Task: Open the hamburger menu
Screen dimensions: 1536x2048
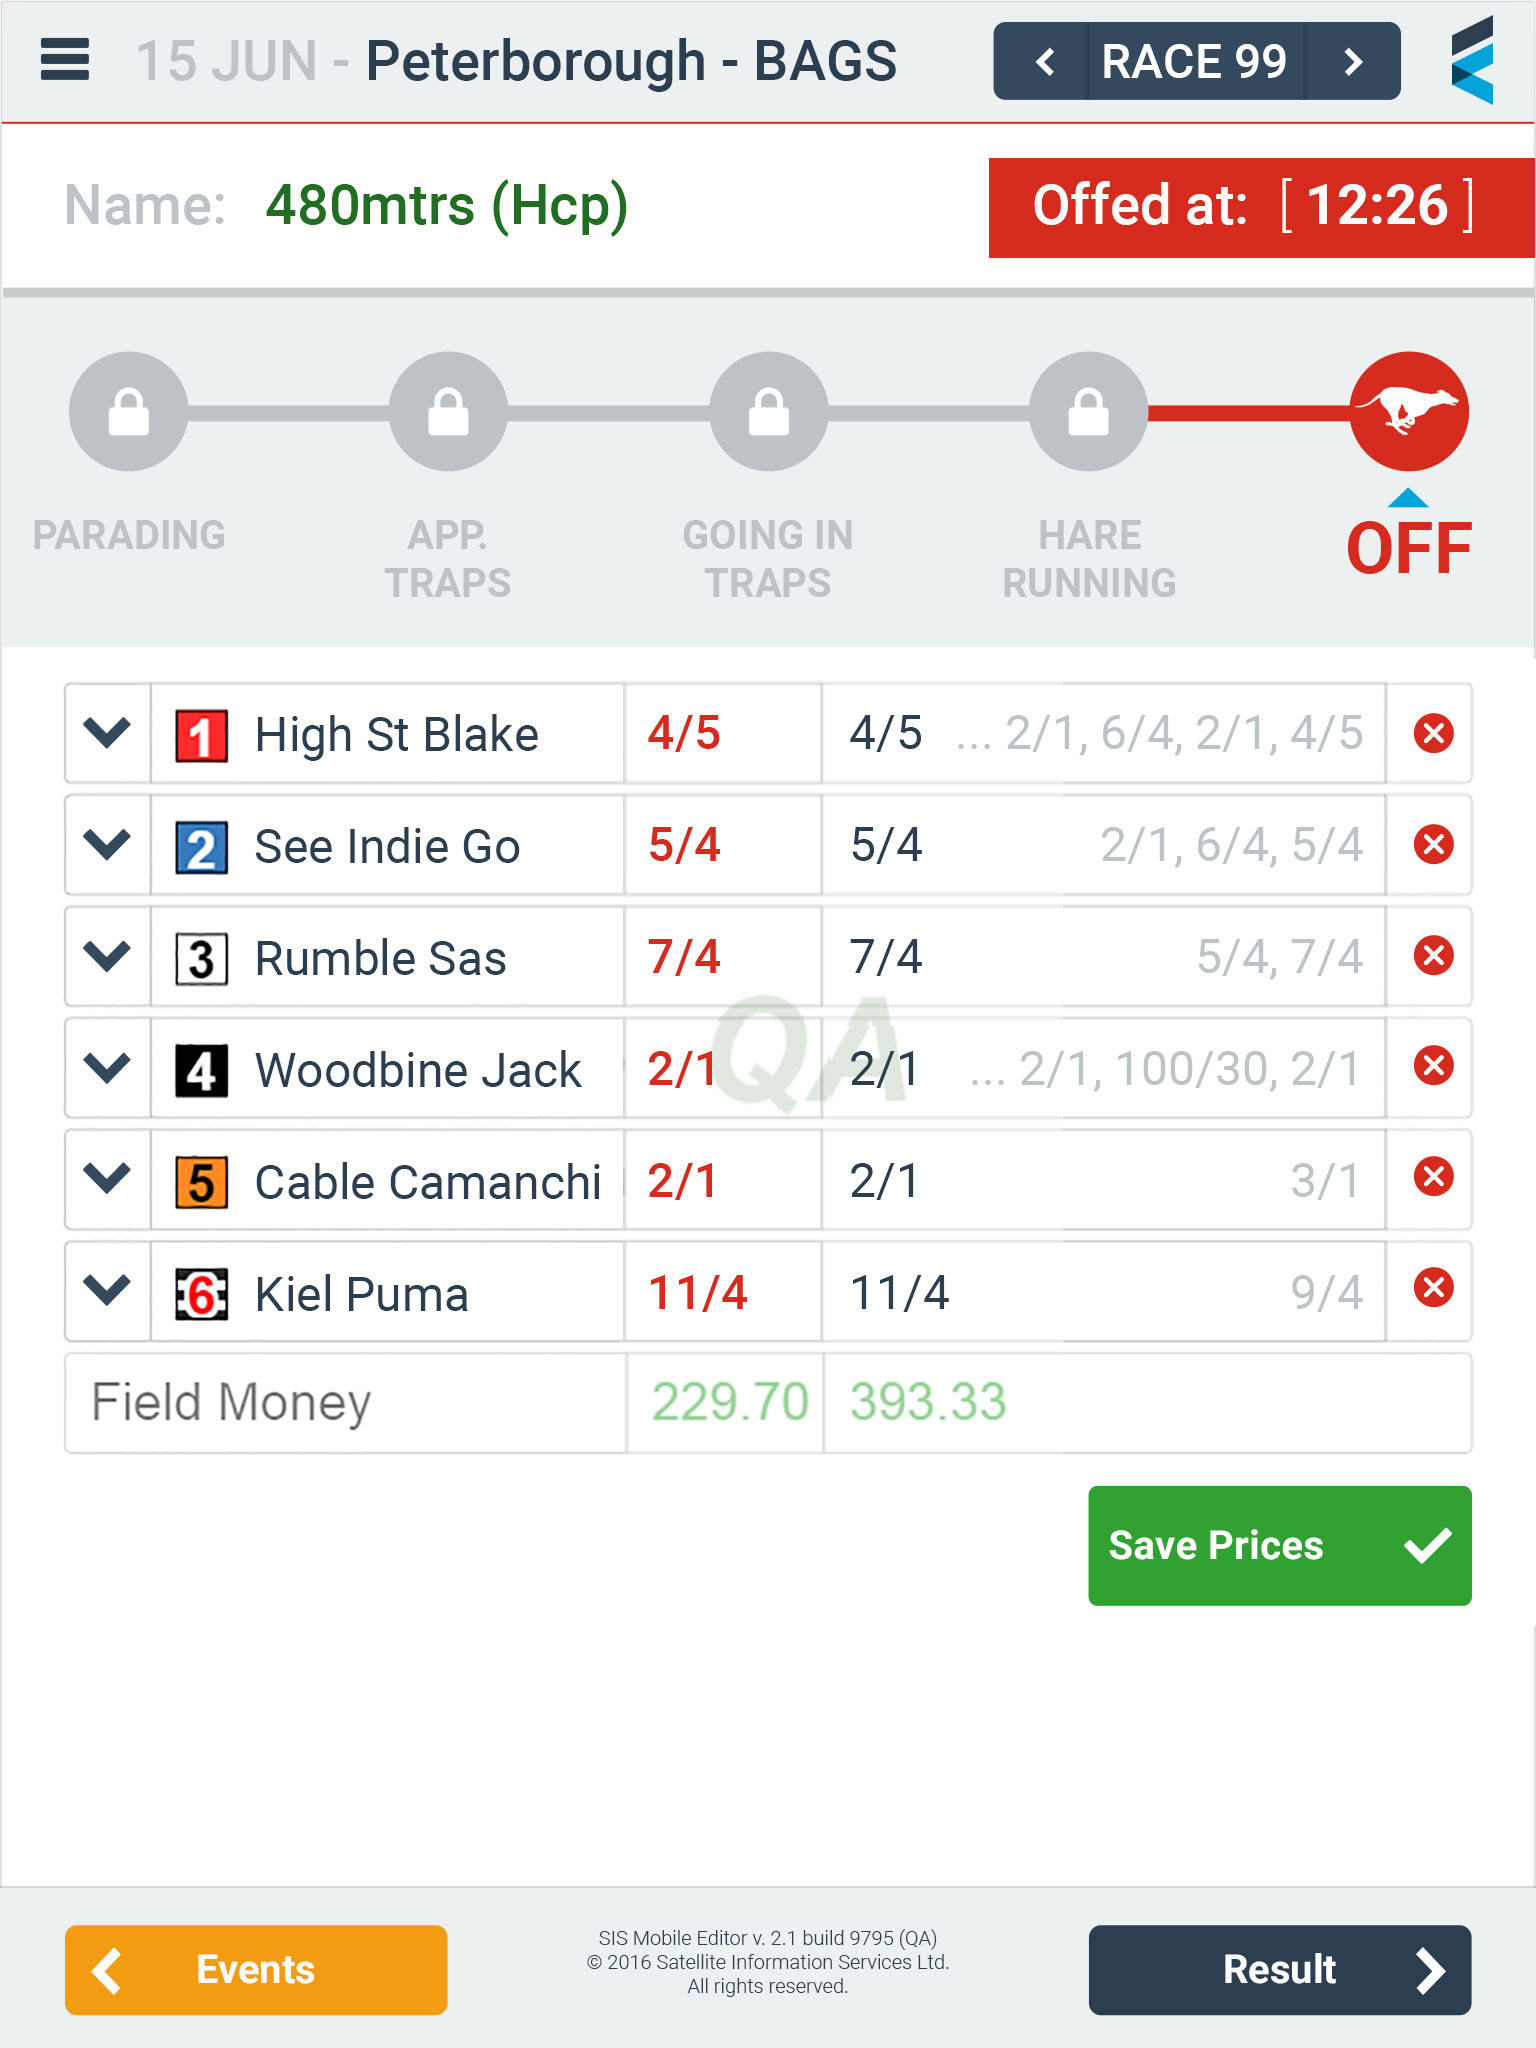Action: click(x=65, y=60)
